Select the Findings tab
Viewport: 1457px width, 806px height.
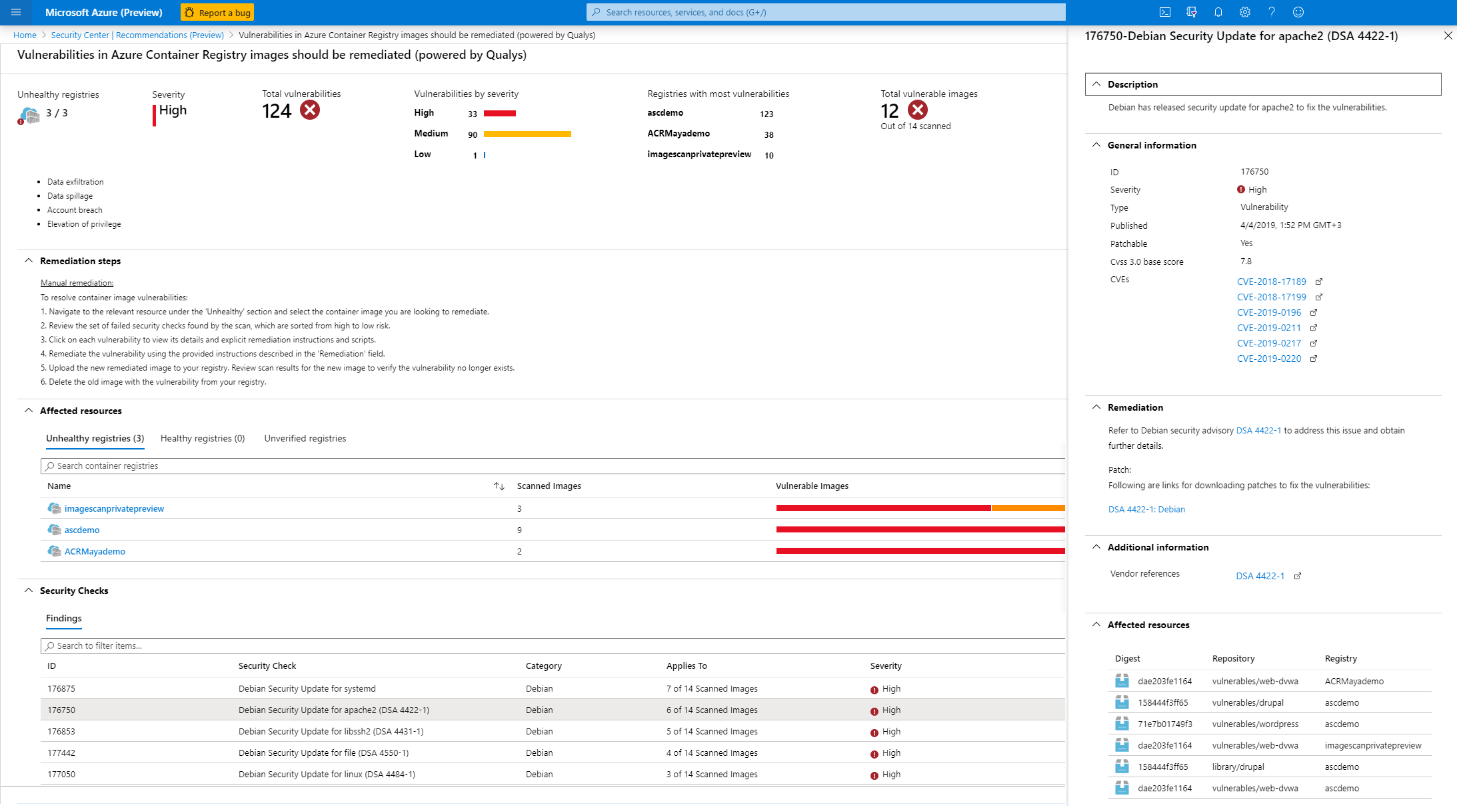pyautogui.click(x=64, y=619)
